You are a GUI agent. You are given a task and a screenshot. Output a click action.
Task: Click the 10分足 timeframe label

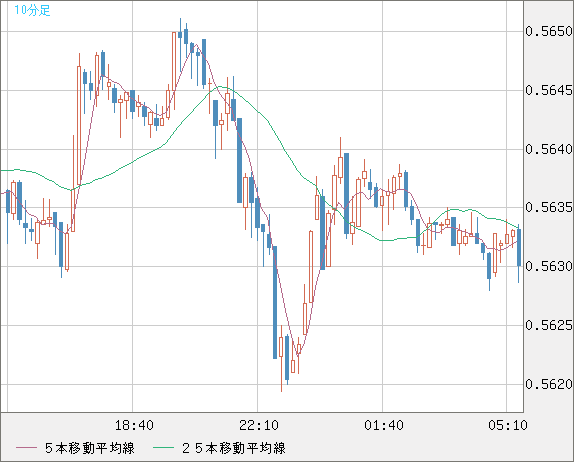click(x=32, y=10)
